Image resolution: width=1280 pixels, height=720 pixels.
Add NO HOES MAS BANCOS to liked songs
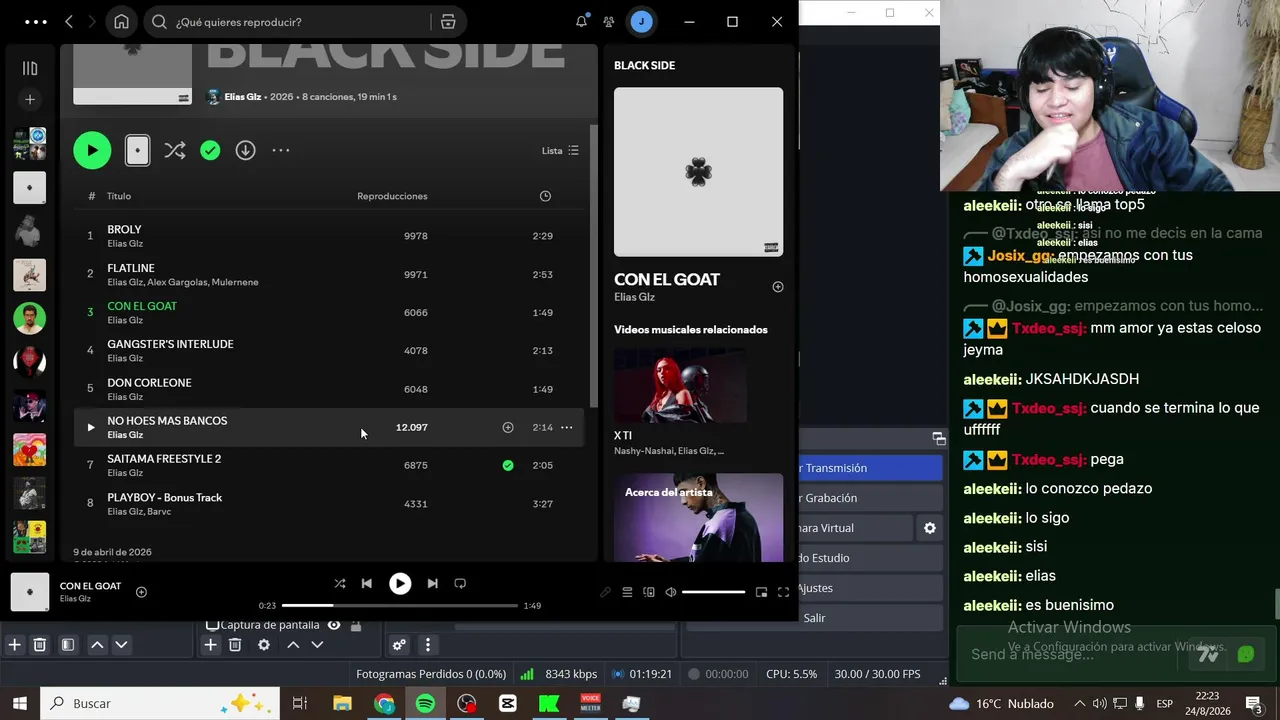click(x=508, y=428)
